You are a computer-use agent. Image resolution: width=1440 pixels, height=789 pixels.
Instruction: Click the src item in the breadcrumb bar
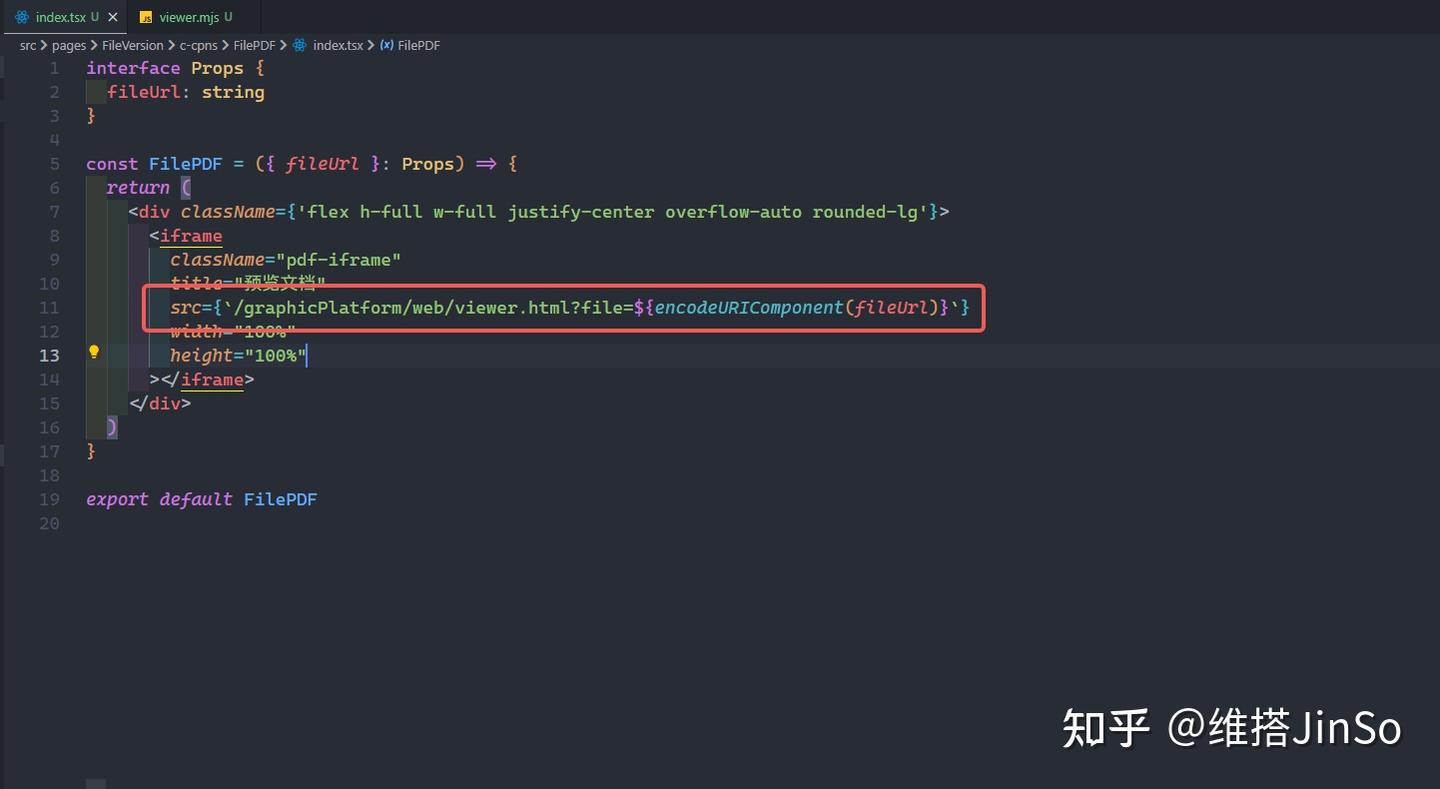coord(28,45)
